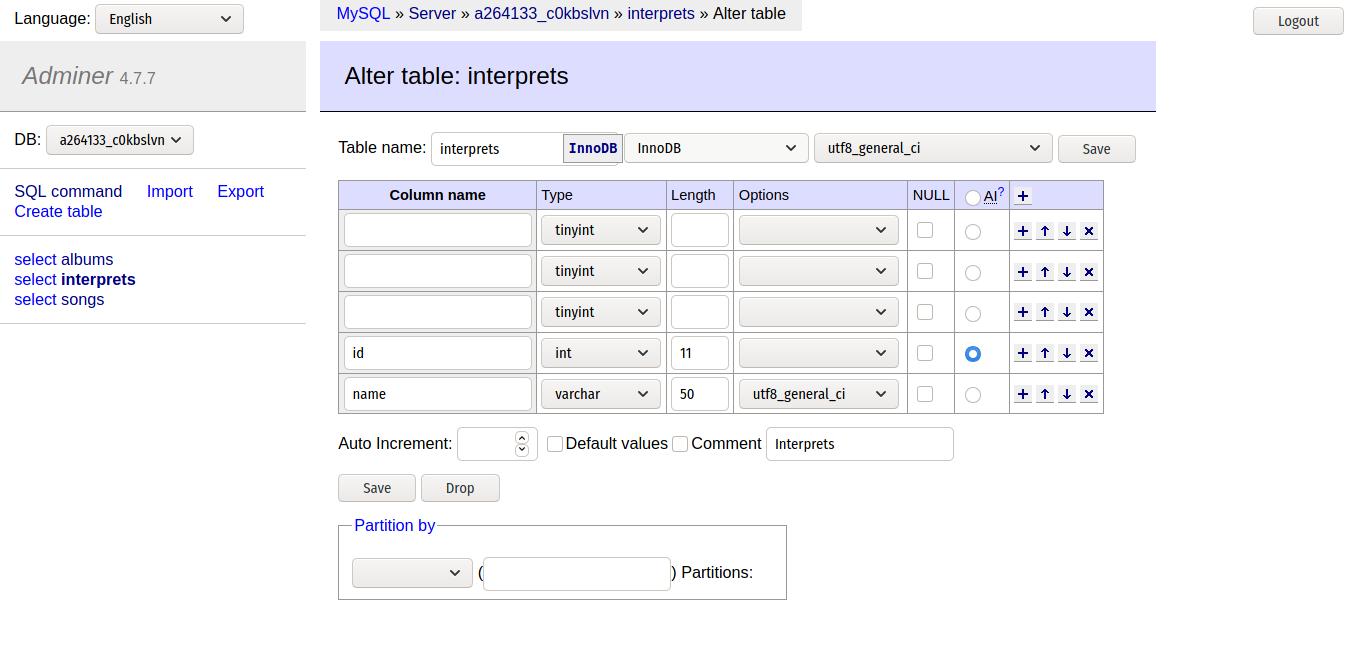The height and width of the screenshot is (666, 1363).
Task: Go to the interprets breadcrumb link
Action: tap(660, 14)
